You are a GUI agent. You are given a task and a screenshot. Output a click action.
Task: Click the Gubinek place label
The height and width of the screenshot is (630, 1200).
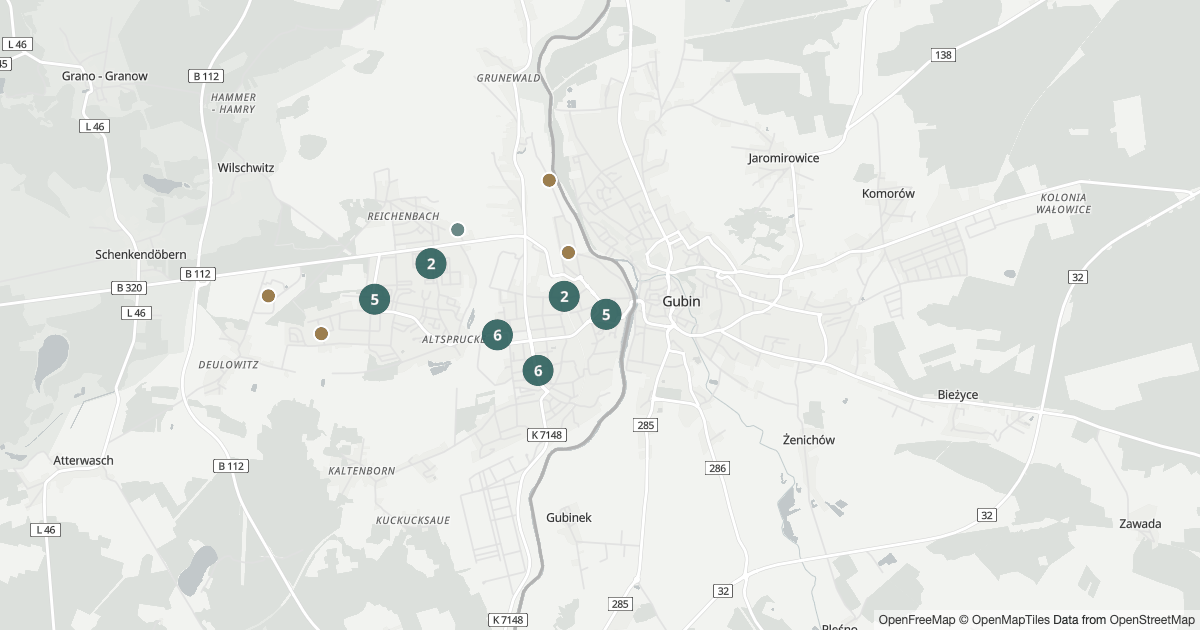pyautogui.click(x=569, y=517)
